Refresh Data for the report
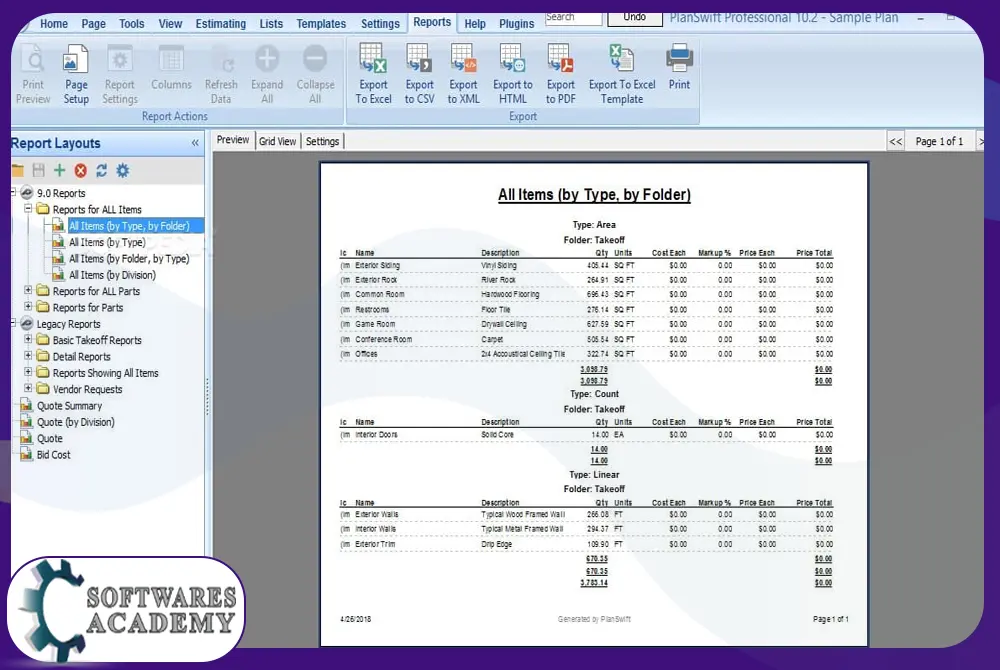The image size is (1000, 670). (x=221, y=75)
